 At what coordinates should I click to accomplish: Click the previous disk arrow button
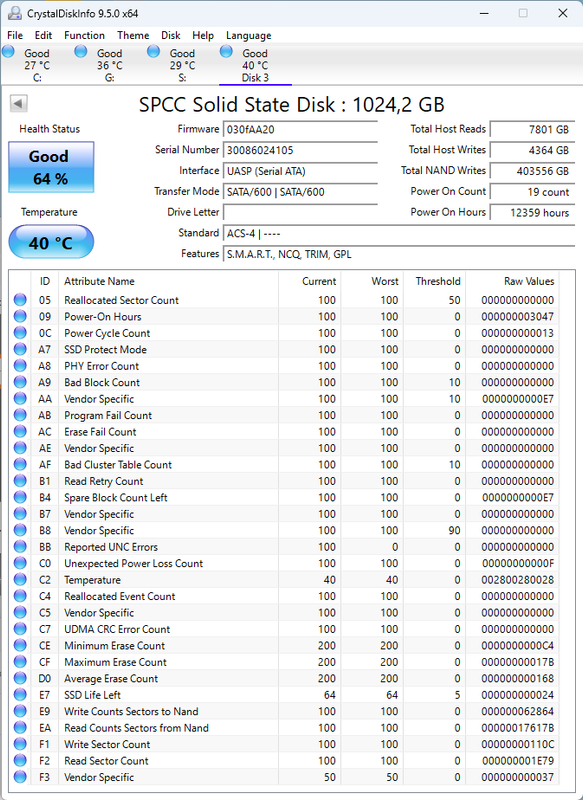(18, 104)
